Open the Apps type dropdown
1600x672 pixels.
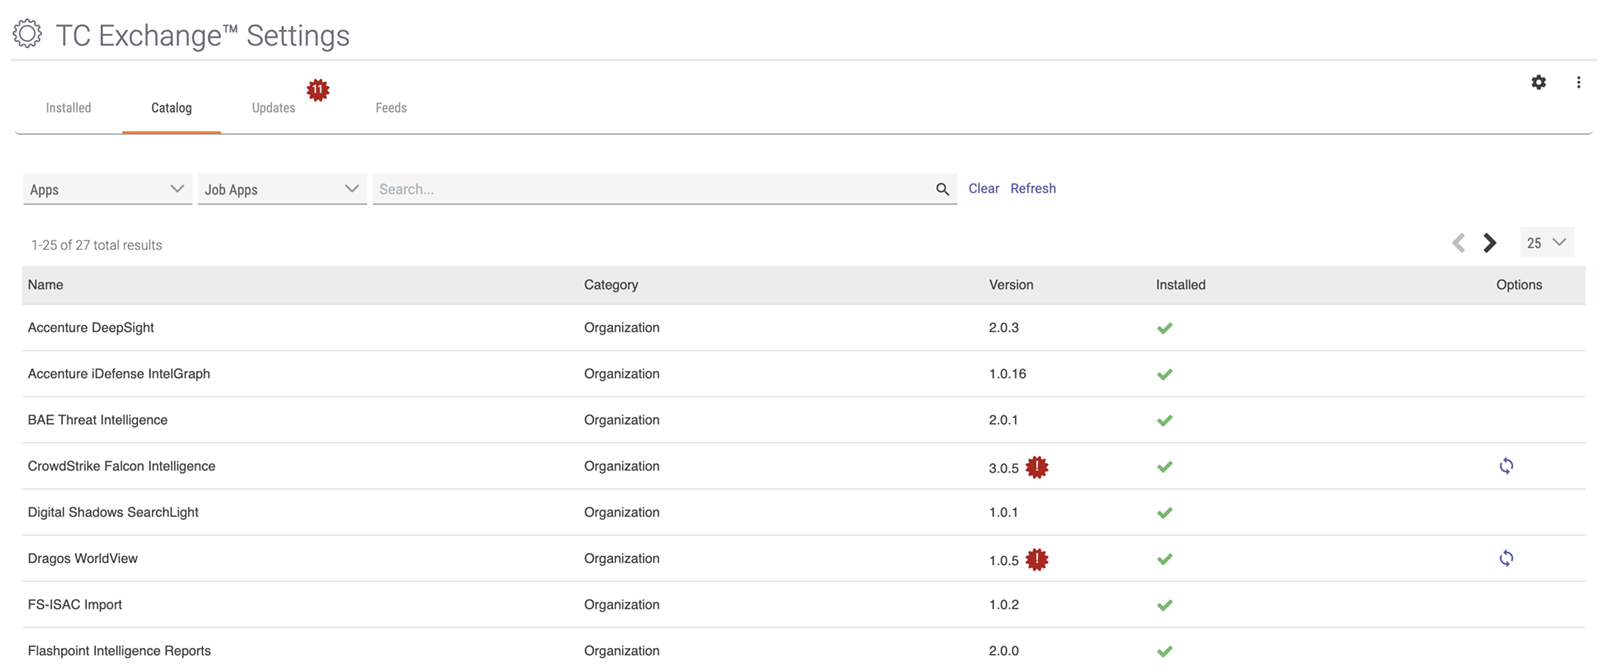[x=107, y=189]
